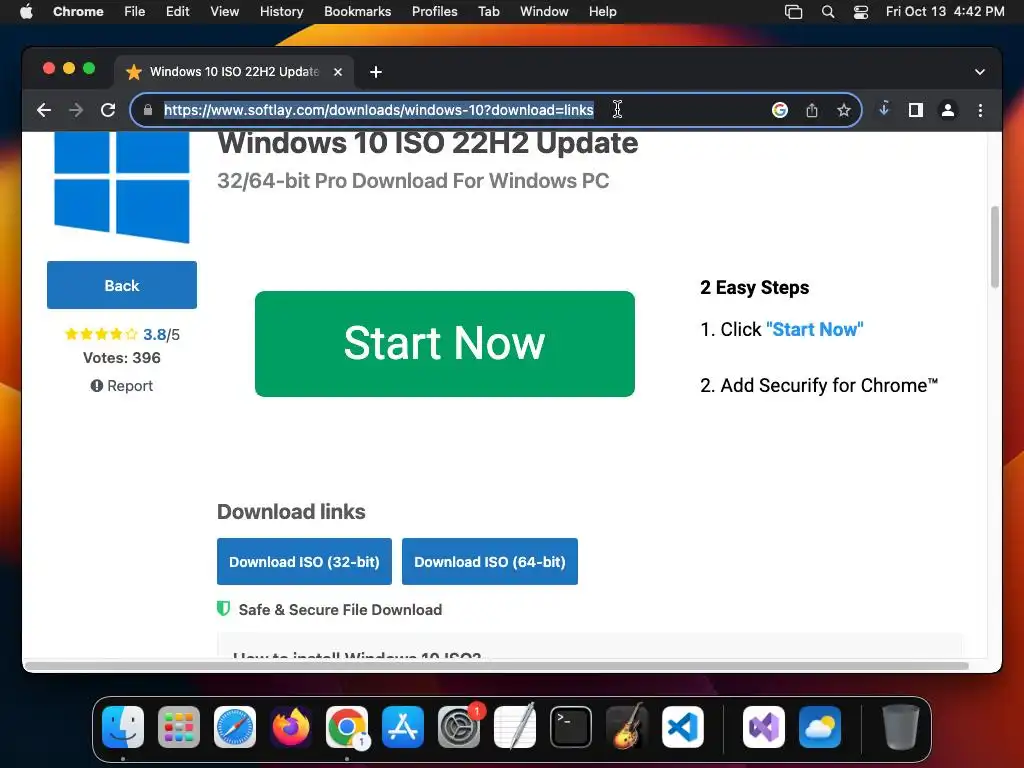Open Visual Studio Code from the Dock
Screen dimensions: 1024x768
682,727
